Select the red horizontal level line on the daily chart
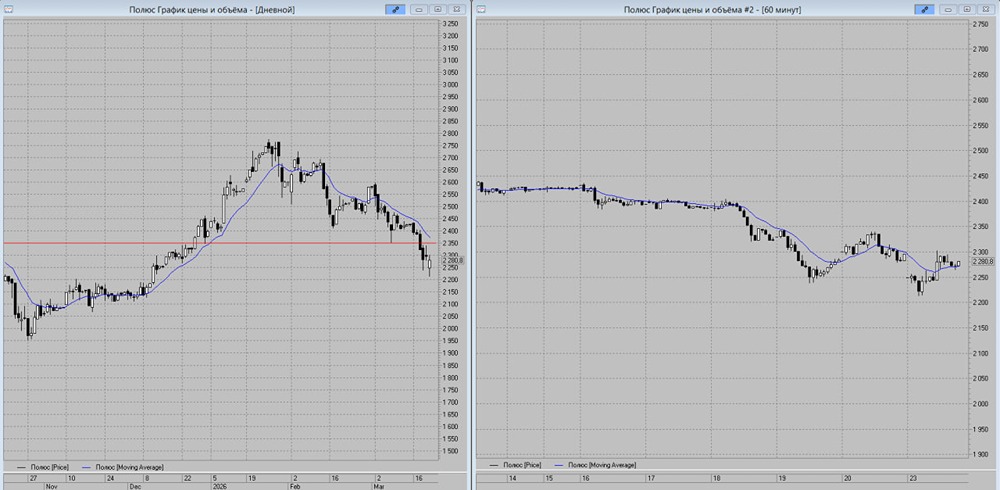Viewport: 1000px width, 490px height. pyautogui.click(x=220, y=243)
